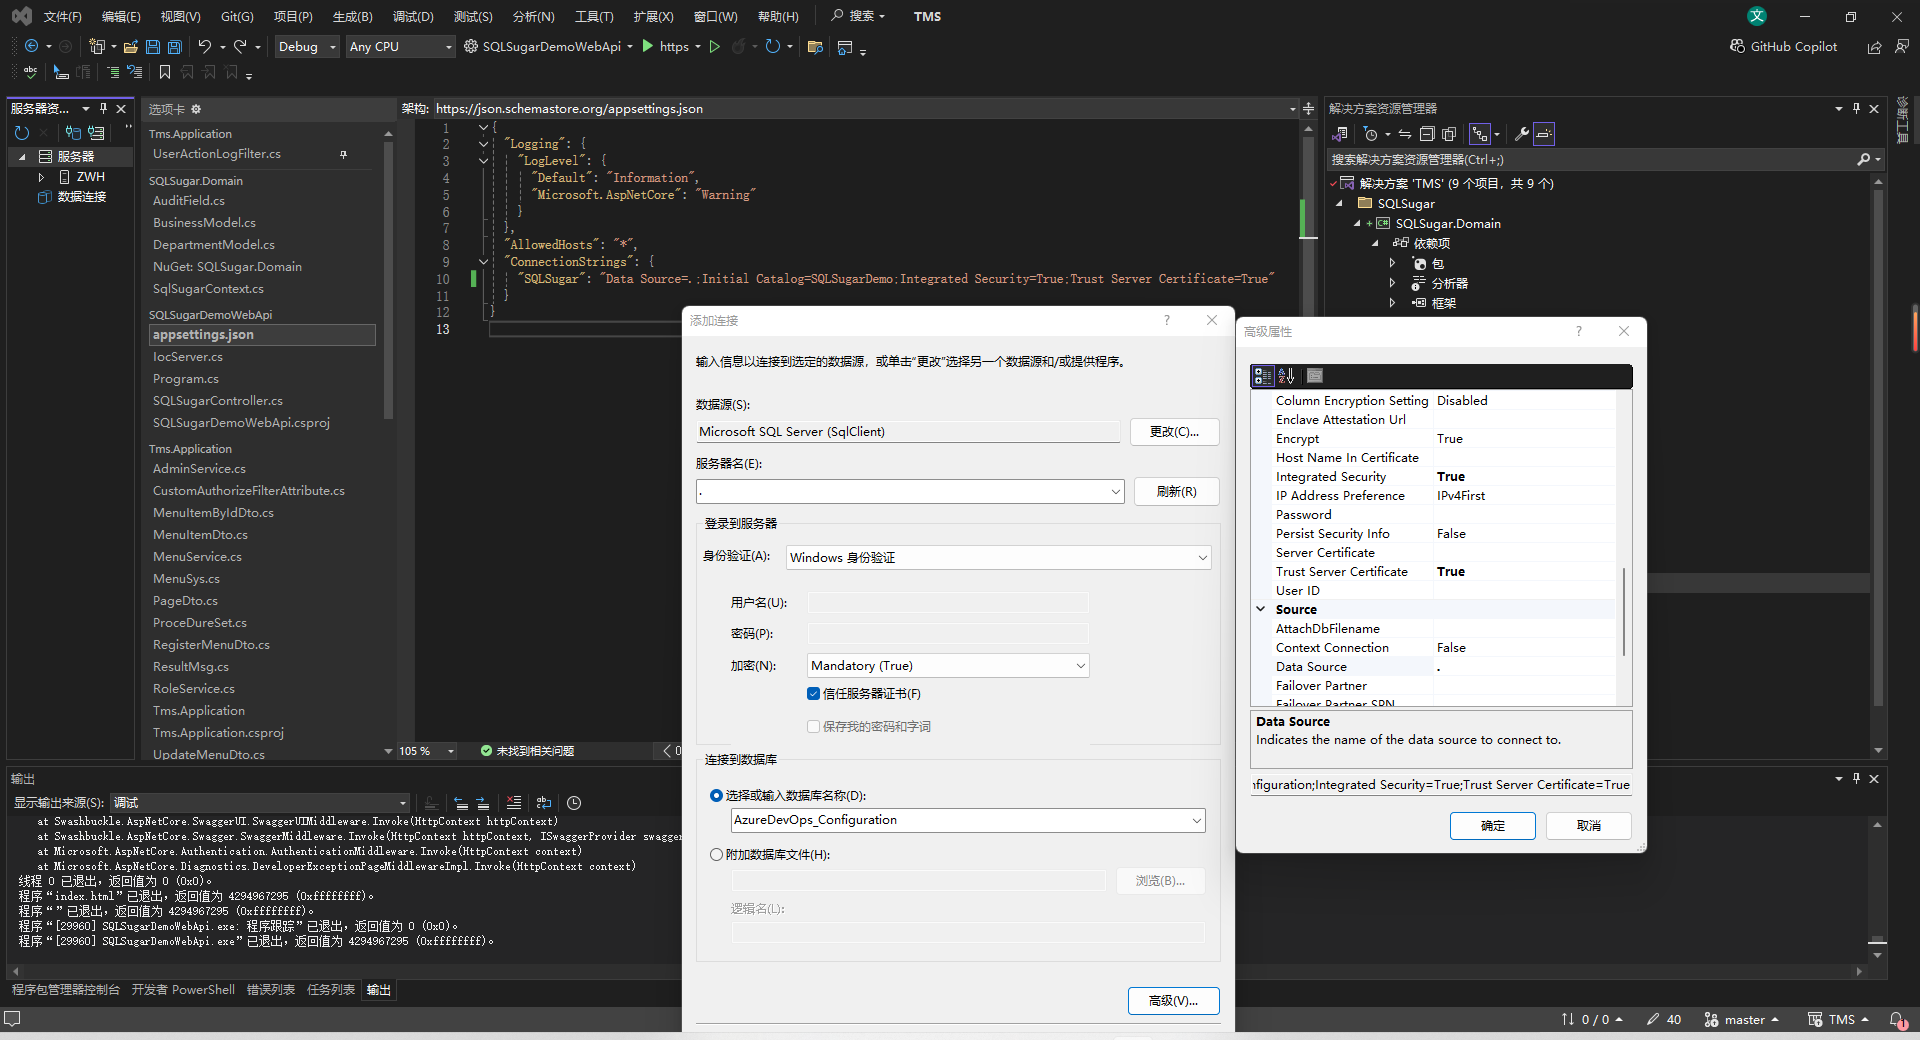Click the editor 105 % zoom level box

tap(427, 750)
